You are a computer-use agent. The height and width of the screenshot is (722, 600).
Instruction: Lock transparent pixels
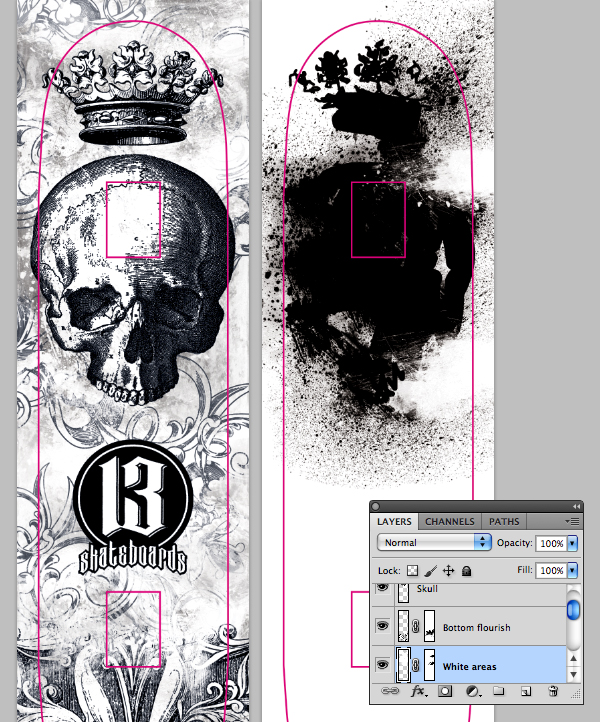[413, 571]
